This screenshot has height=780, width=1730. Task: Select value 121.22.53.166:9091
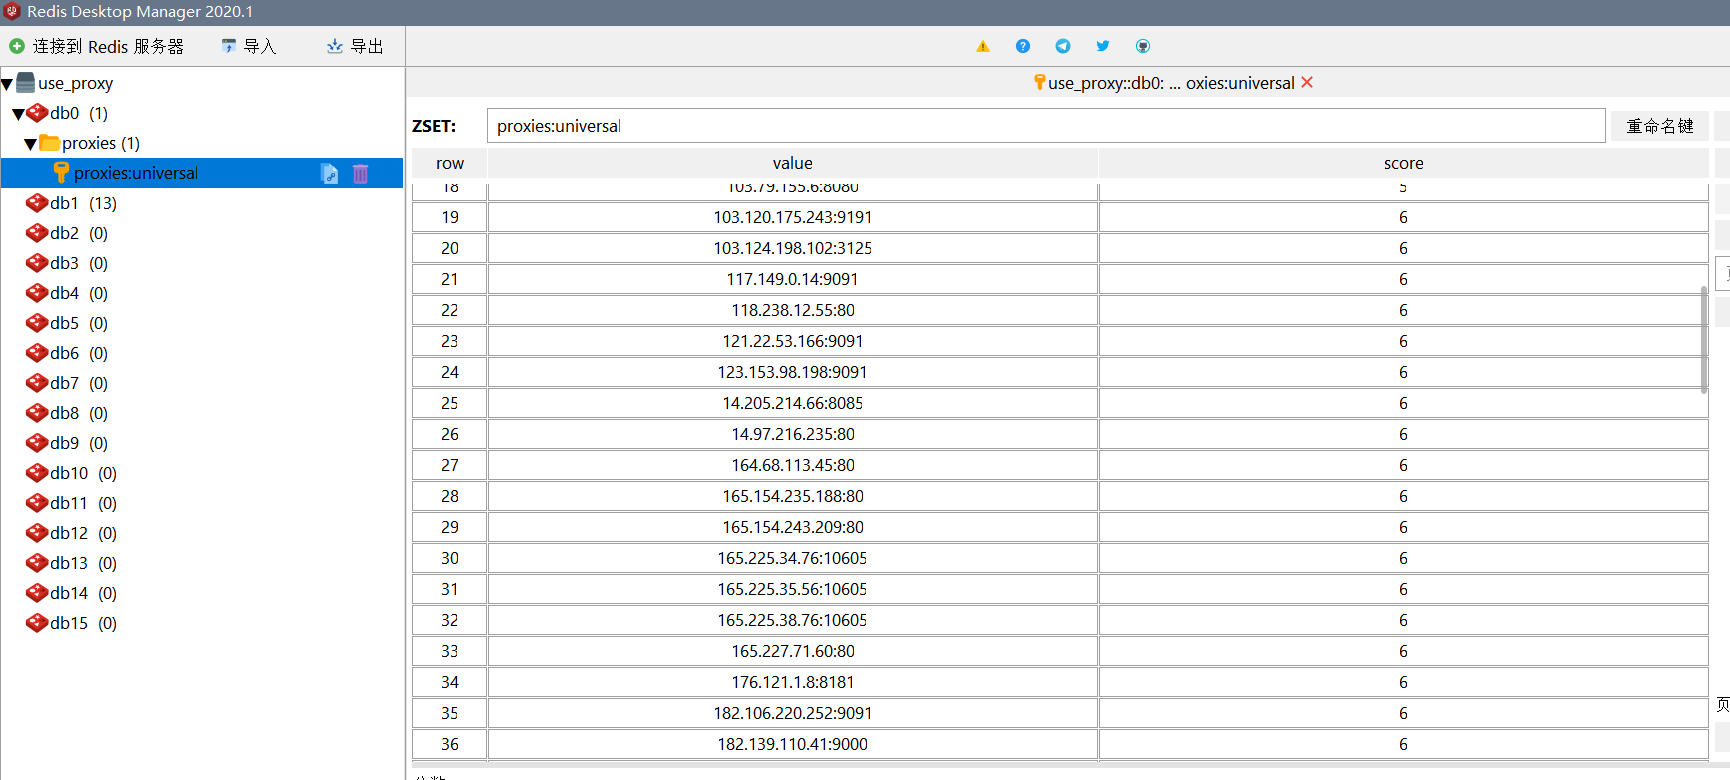click(x=793, y=341)
